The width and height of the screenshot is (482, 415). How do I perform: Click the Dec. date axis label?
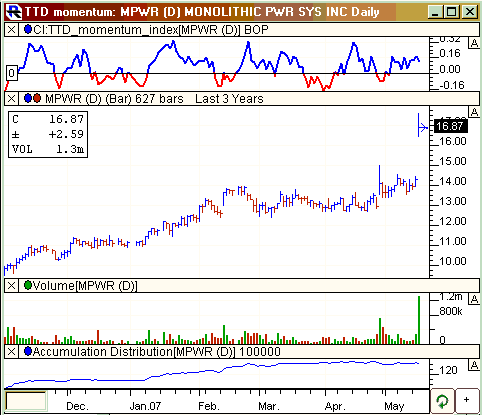click(x=78, y=406)
